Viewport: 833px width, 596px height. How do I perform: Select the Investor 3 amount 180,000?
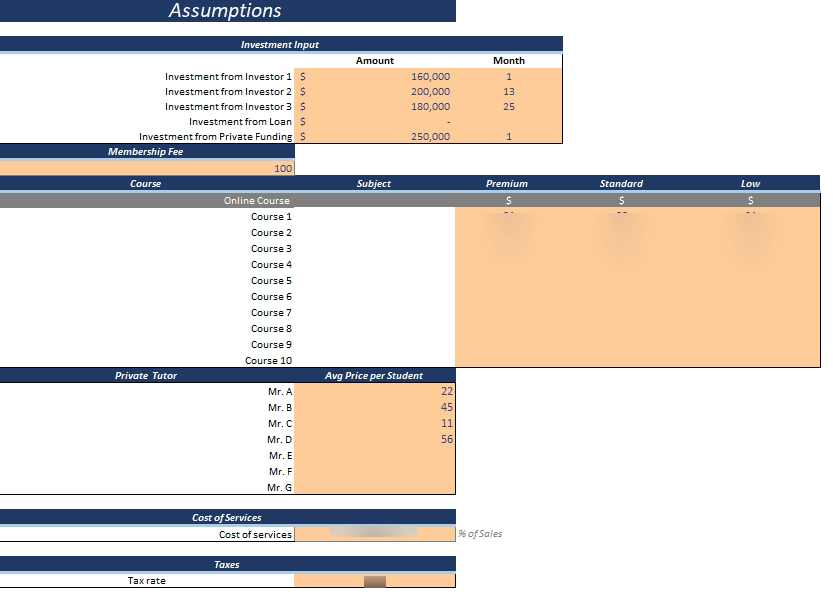430,107
